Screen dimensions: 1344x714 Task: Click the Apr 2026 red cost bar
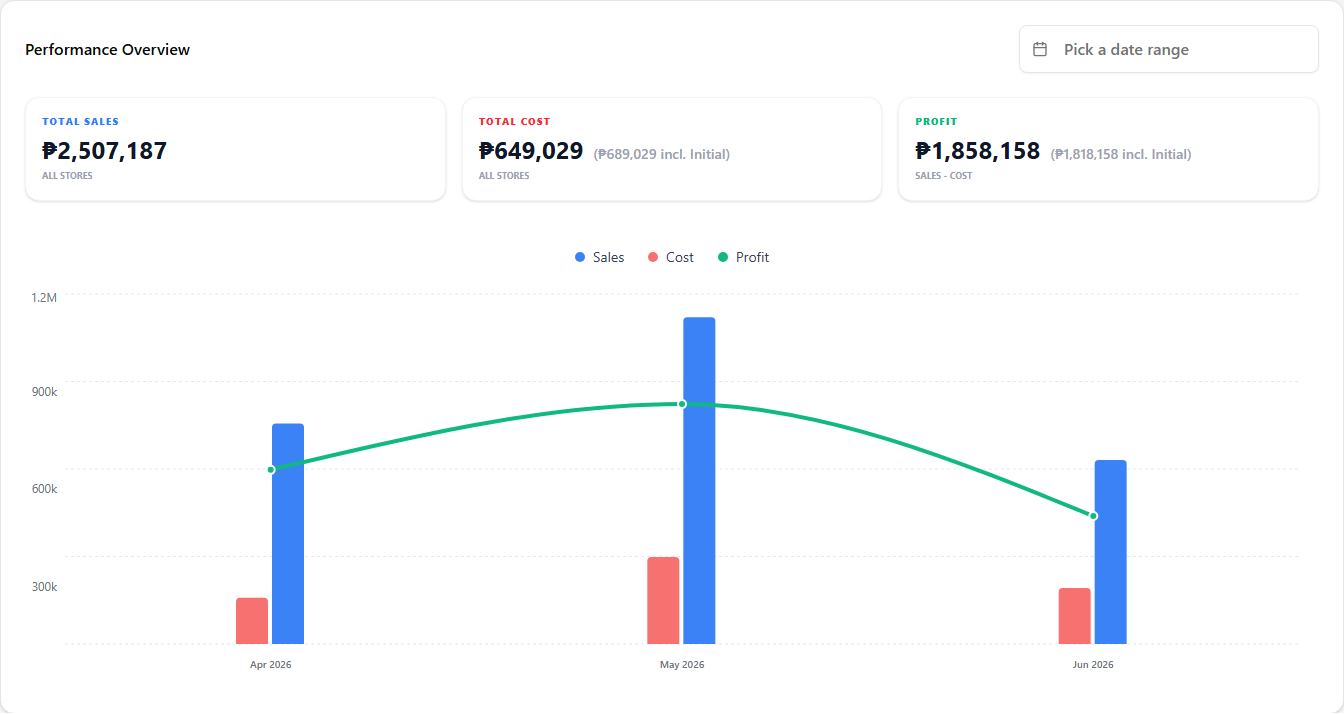(252, 621)
